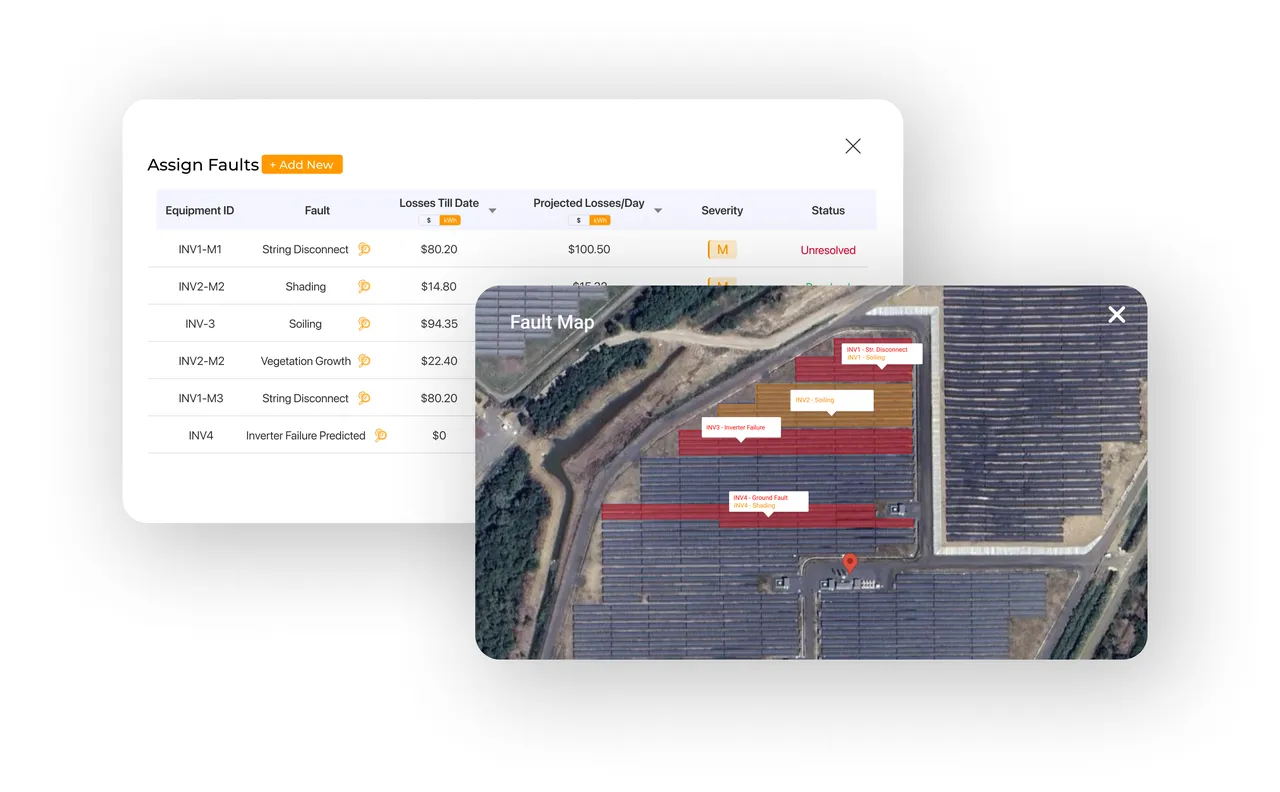
Task: Click INV2 - Soiling map label
Action: click(832, 400)
